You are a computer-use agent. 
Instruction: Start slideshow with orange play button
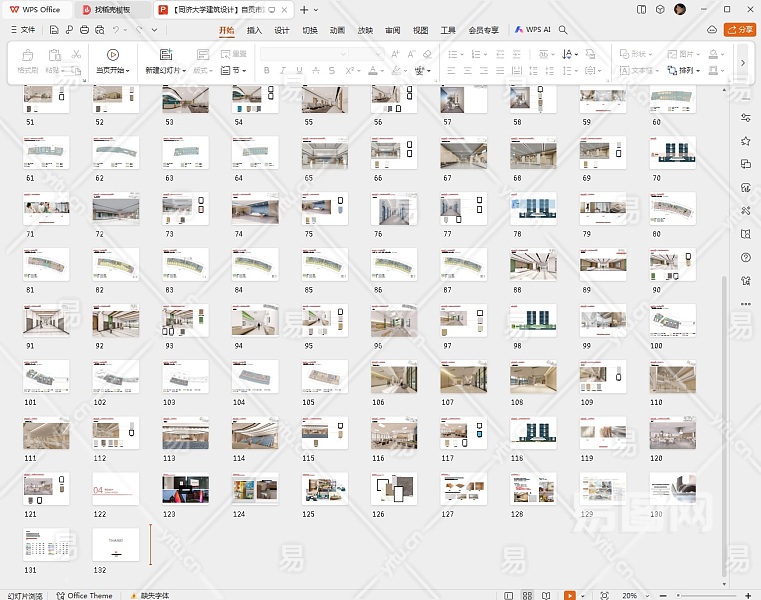pos(569,595)
